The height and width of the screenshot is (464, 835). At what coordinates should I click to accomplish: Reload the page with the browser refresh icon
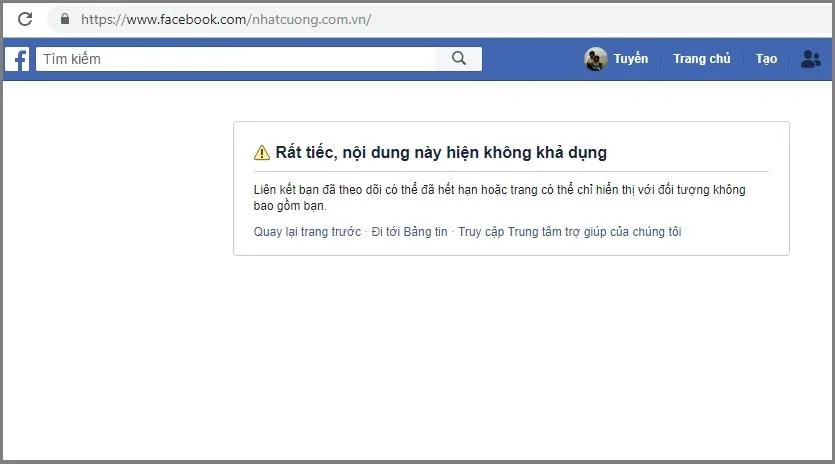25,19
